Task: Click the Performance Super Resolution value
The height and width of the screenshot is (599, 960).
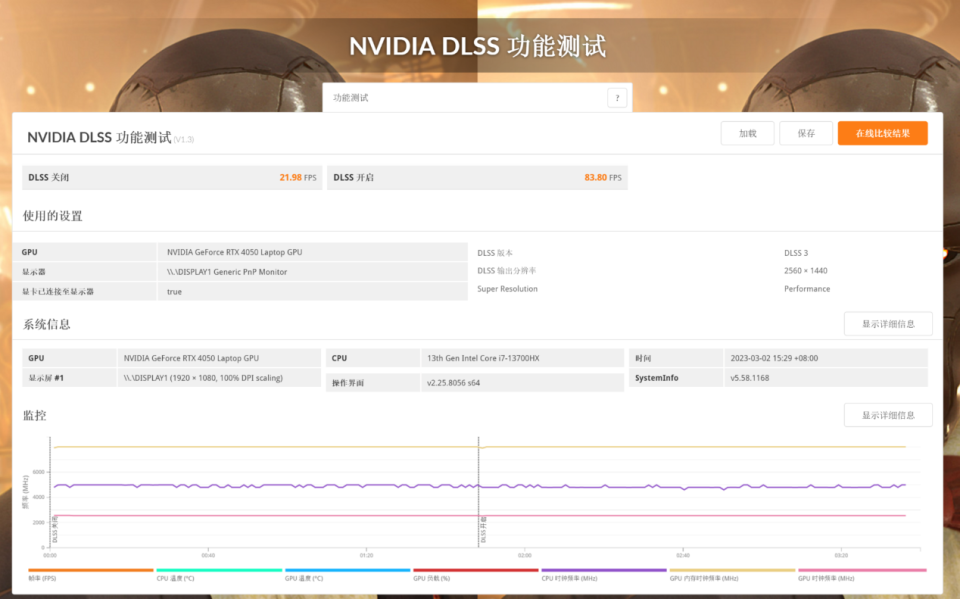Action: pos(807,288)
